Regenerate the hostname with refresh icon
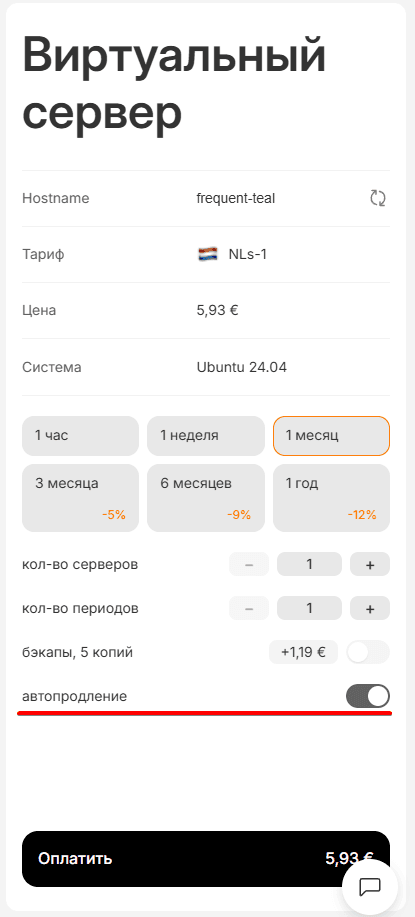415x917 pixels. tap(378, 198)
